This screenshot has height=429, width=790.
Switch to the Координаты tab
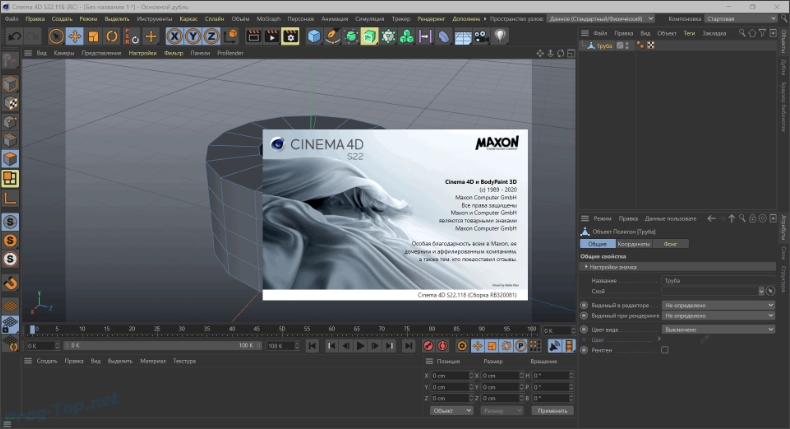click(632, 243)
